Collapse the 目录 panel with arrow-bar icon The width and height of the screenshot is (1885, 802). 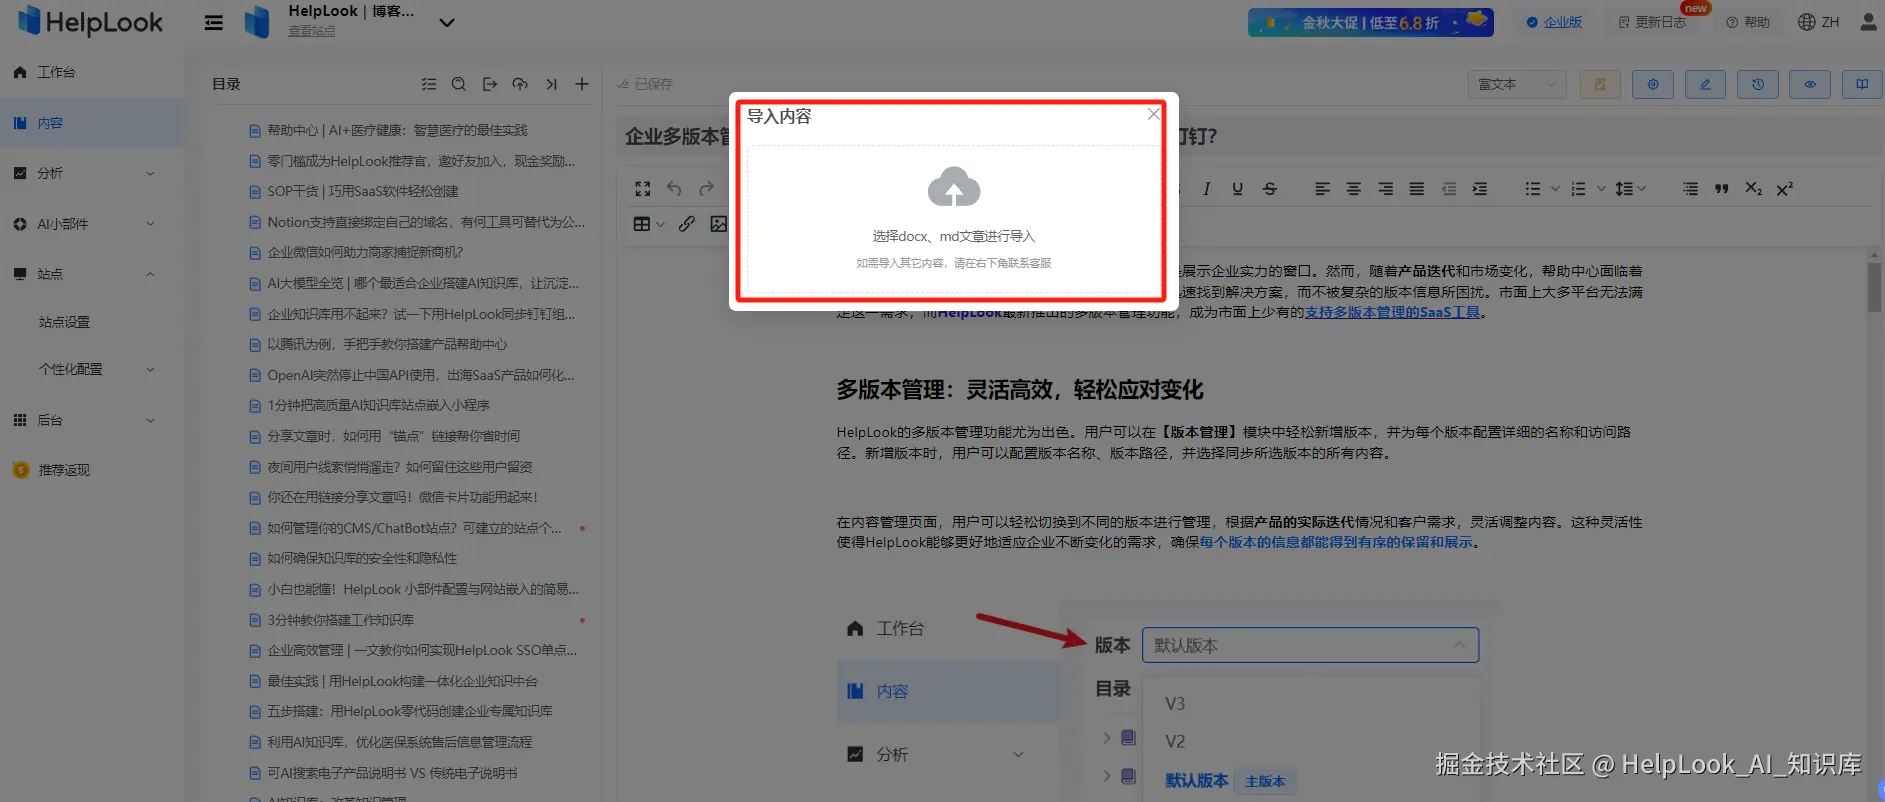click(551, 84)
